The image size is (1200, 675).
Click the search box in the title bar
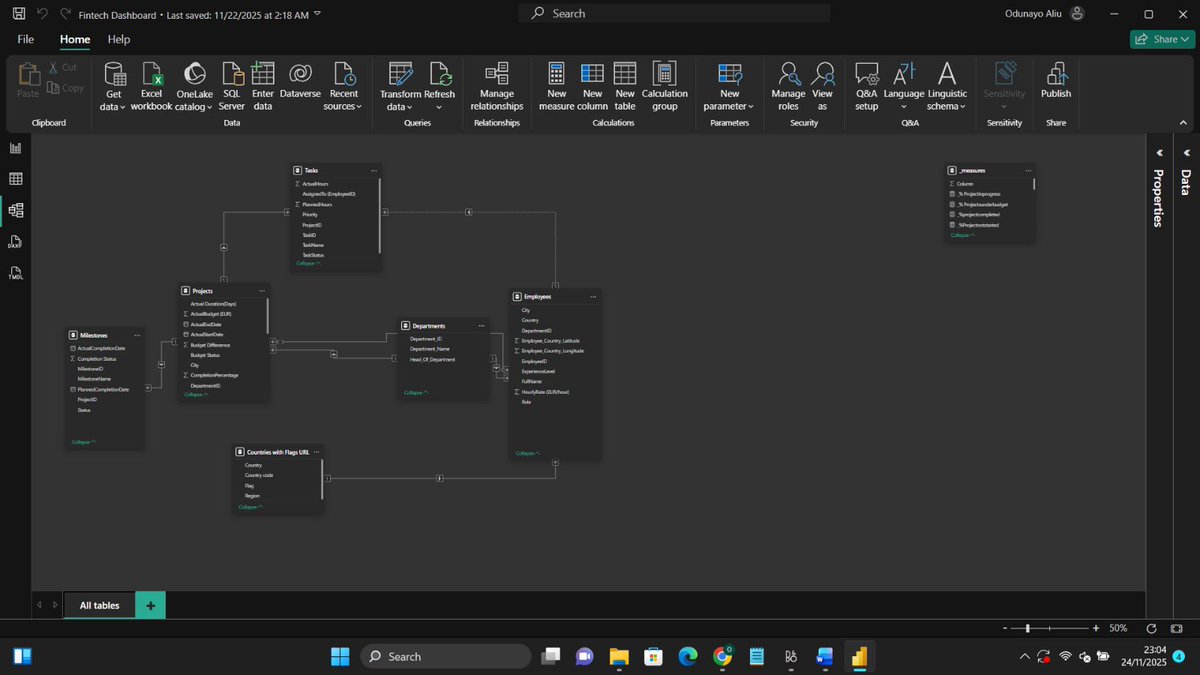click(x=675, y=13)
